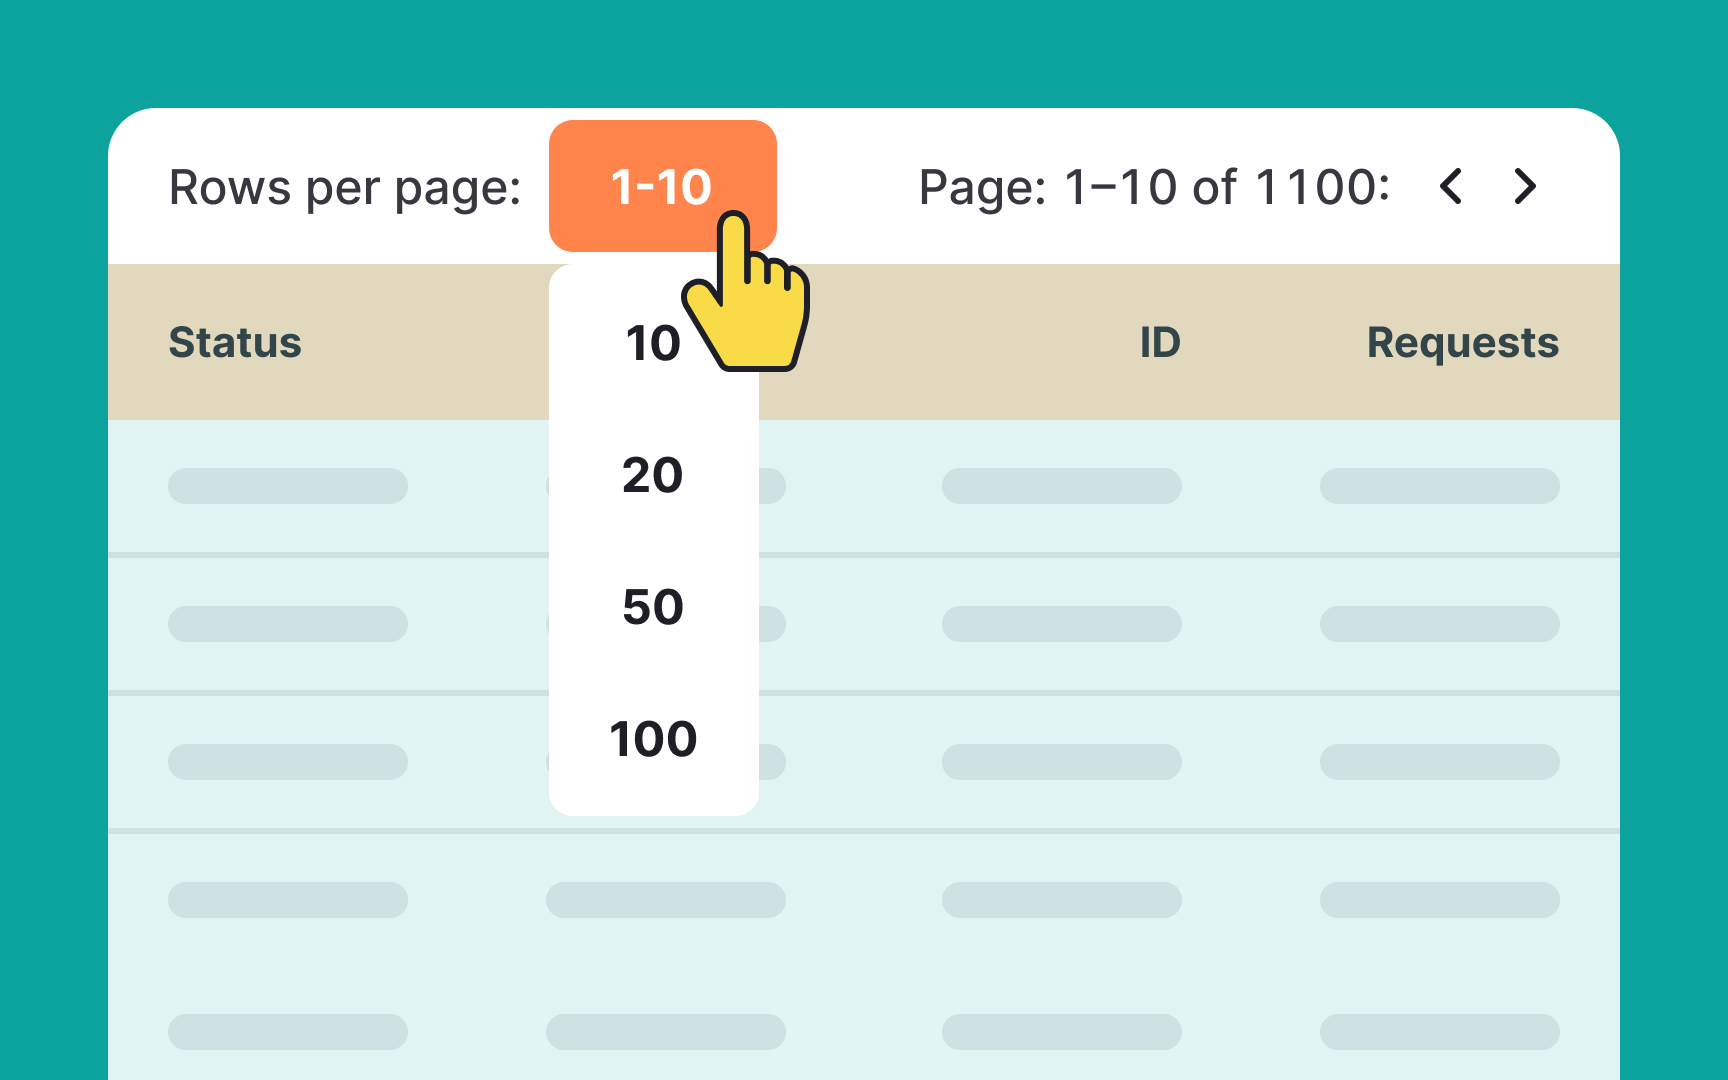
Task: Select 50 rows per page
Action: tap(652, 607)
